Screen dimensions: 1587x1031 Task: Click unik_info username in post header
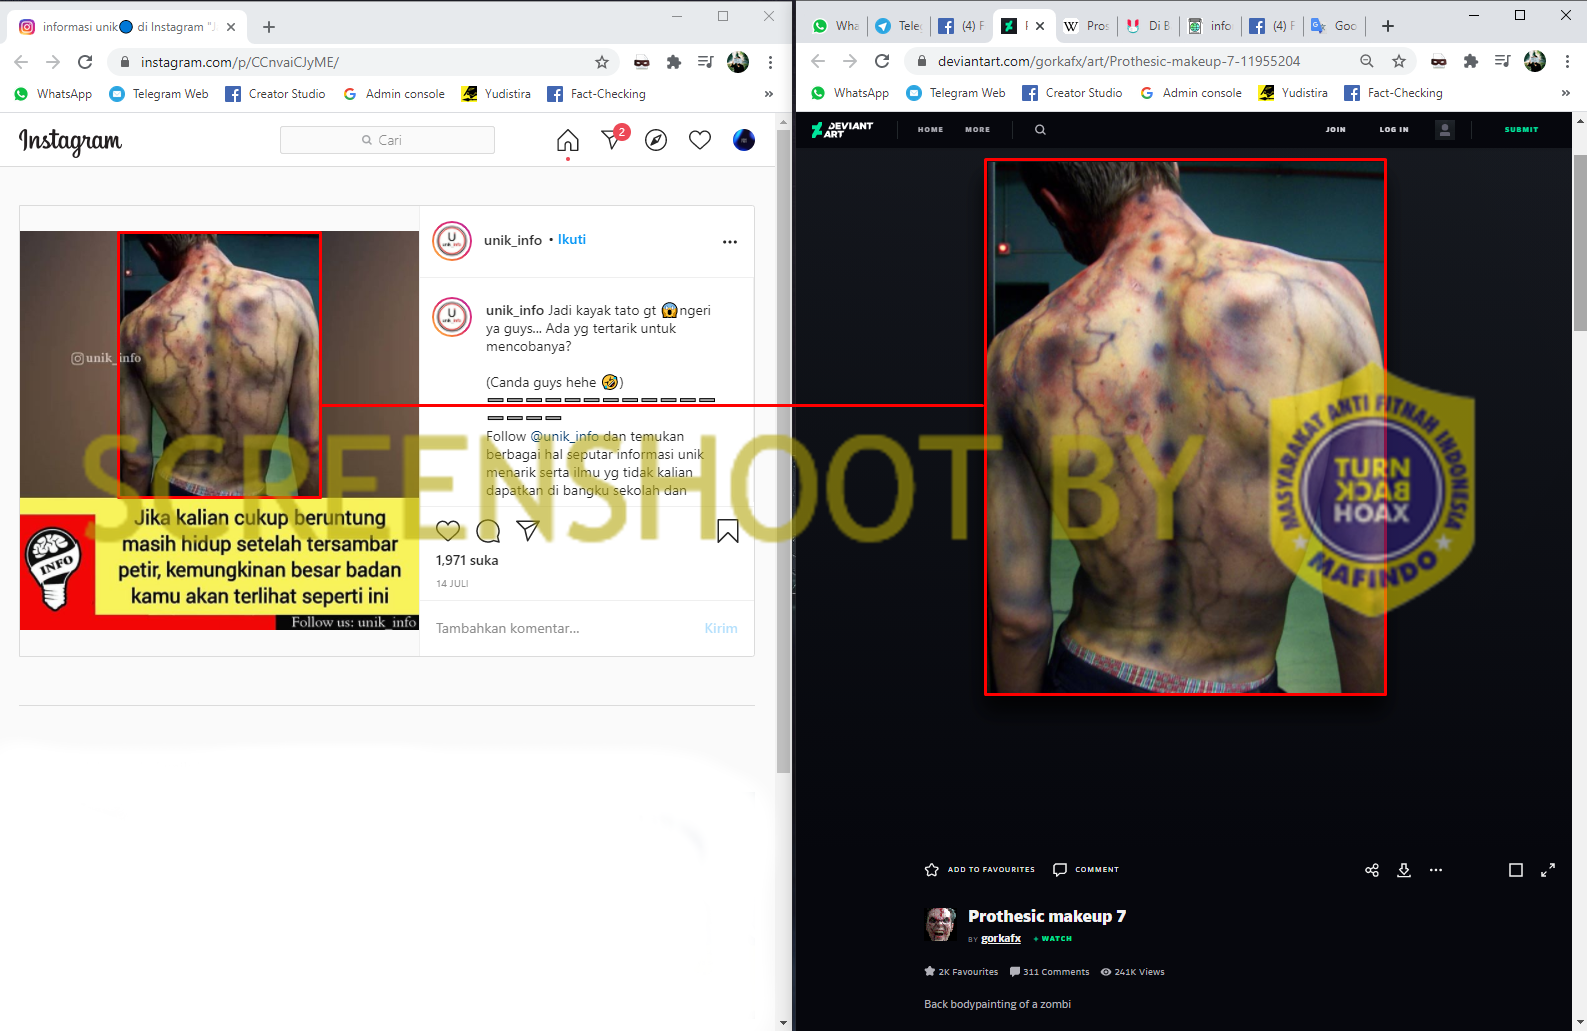(513, 240)
